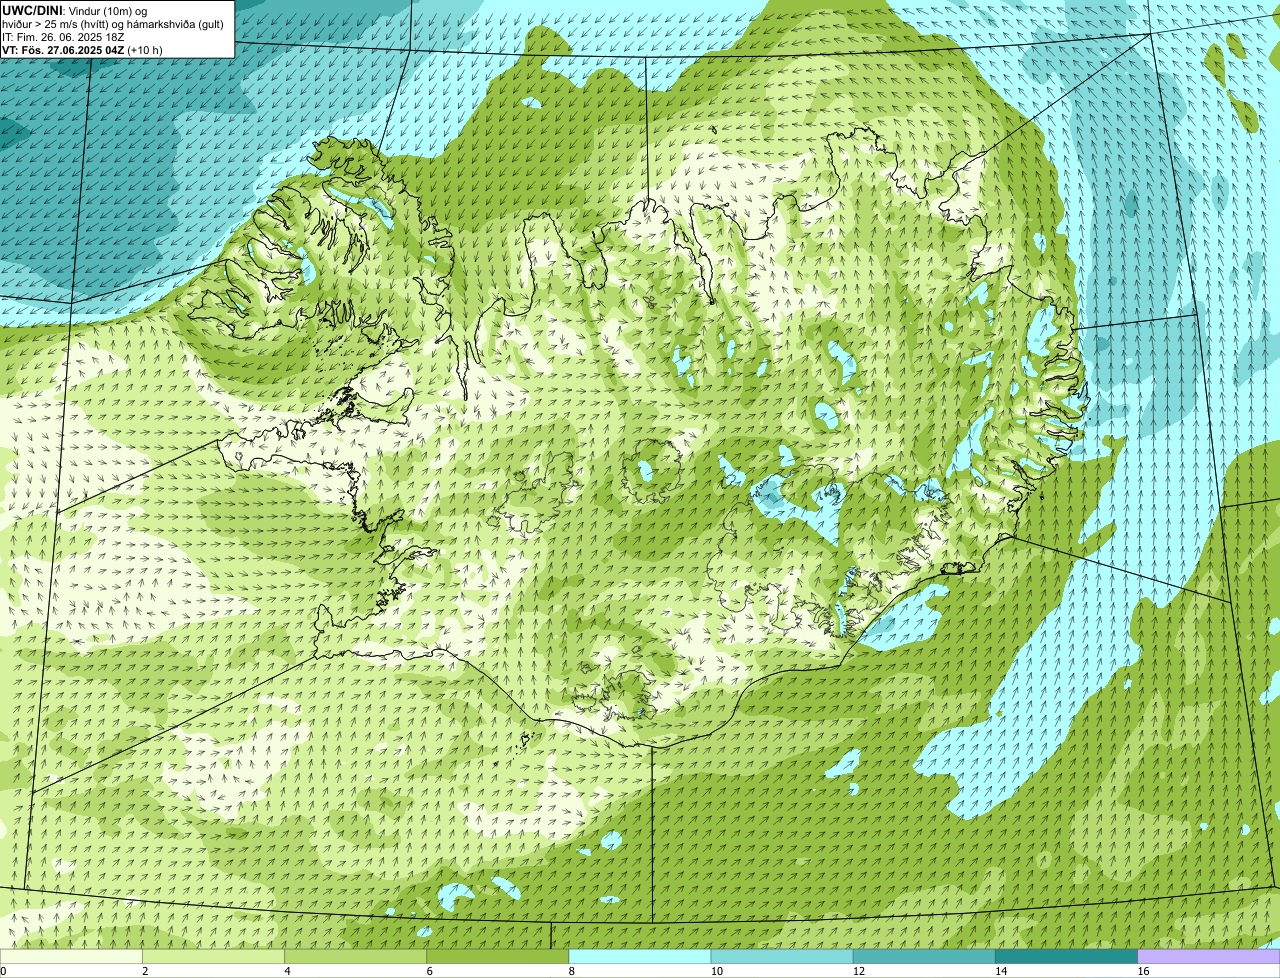Click the legend scale label '10'
This screenshot has width=1280, height=978.
[x=717, y=971]
